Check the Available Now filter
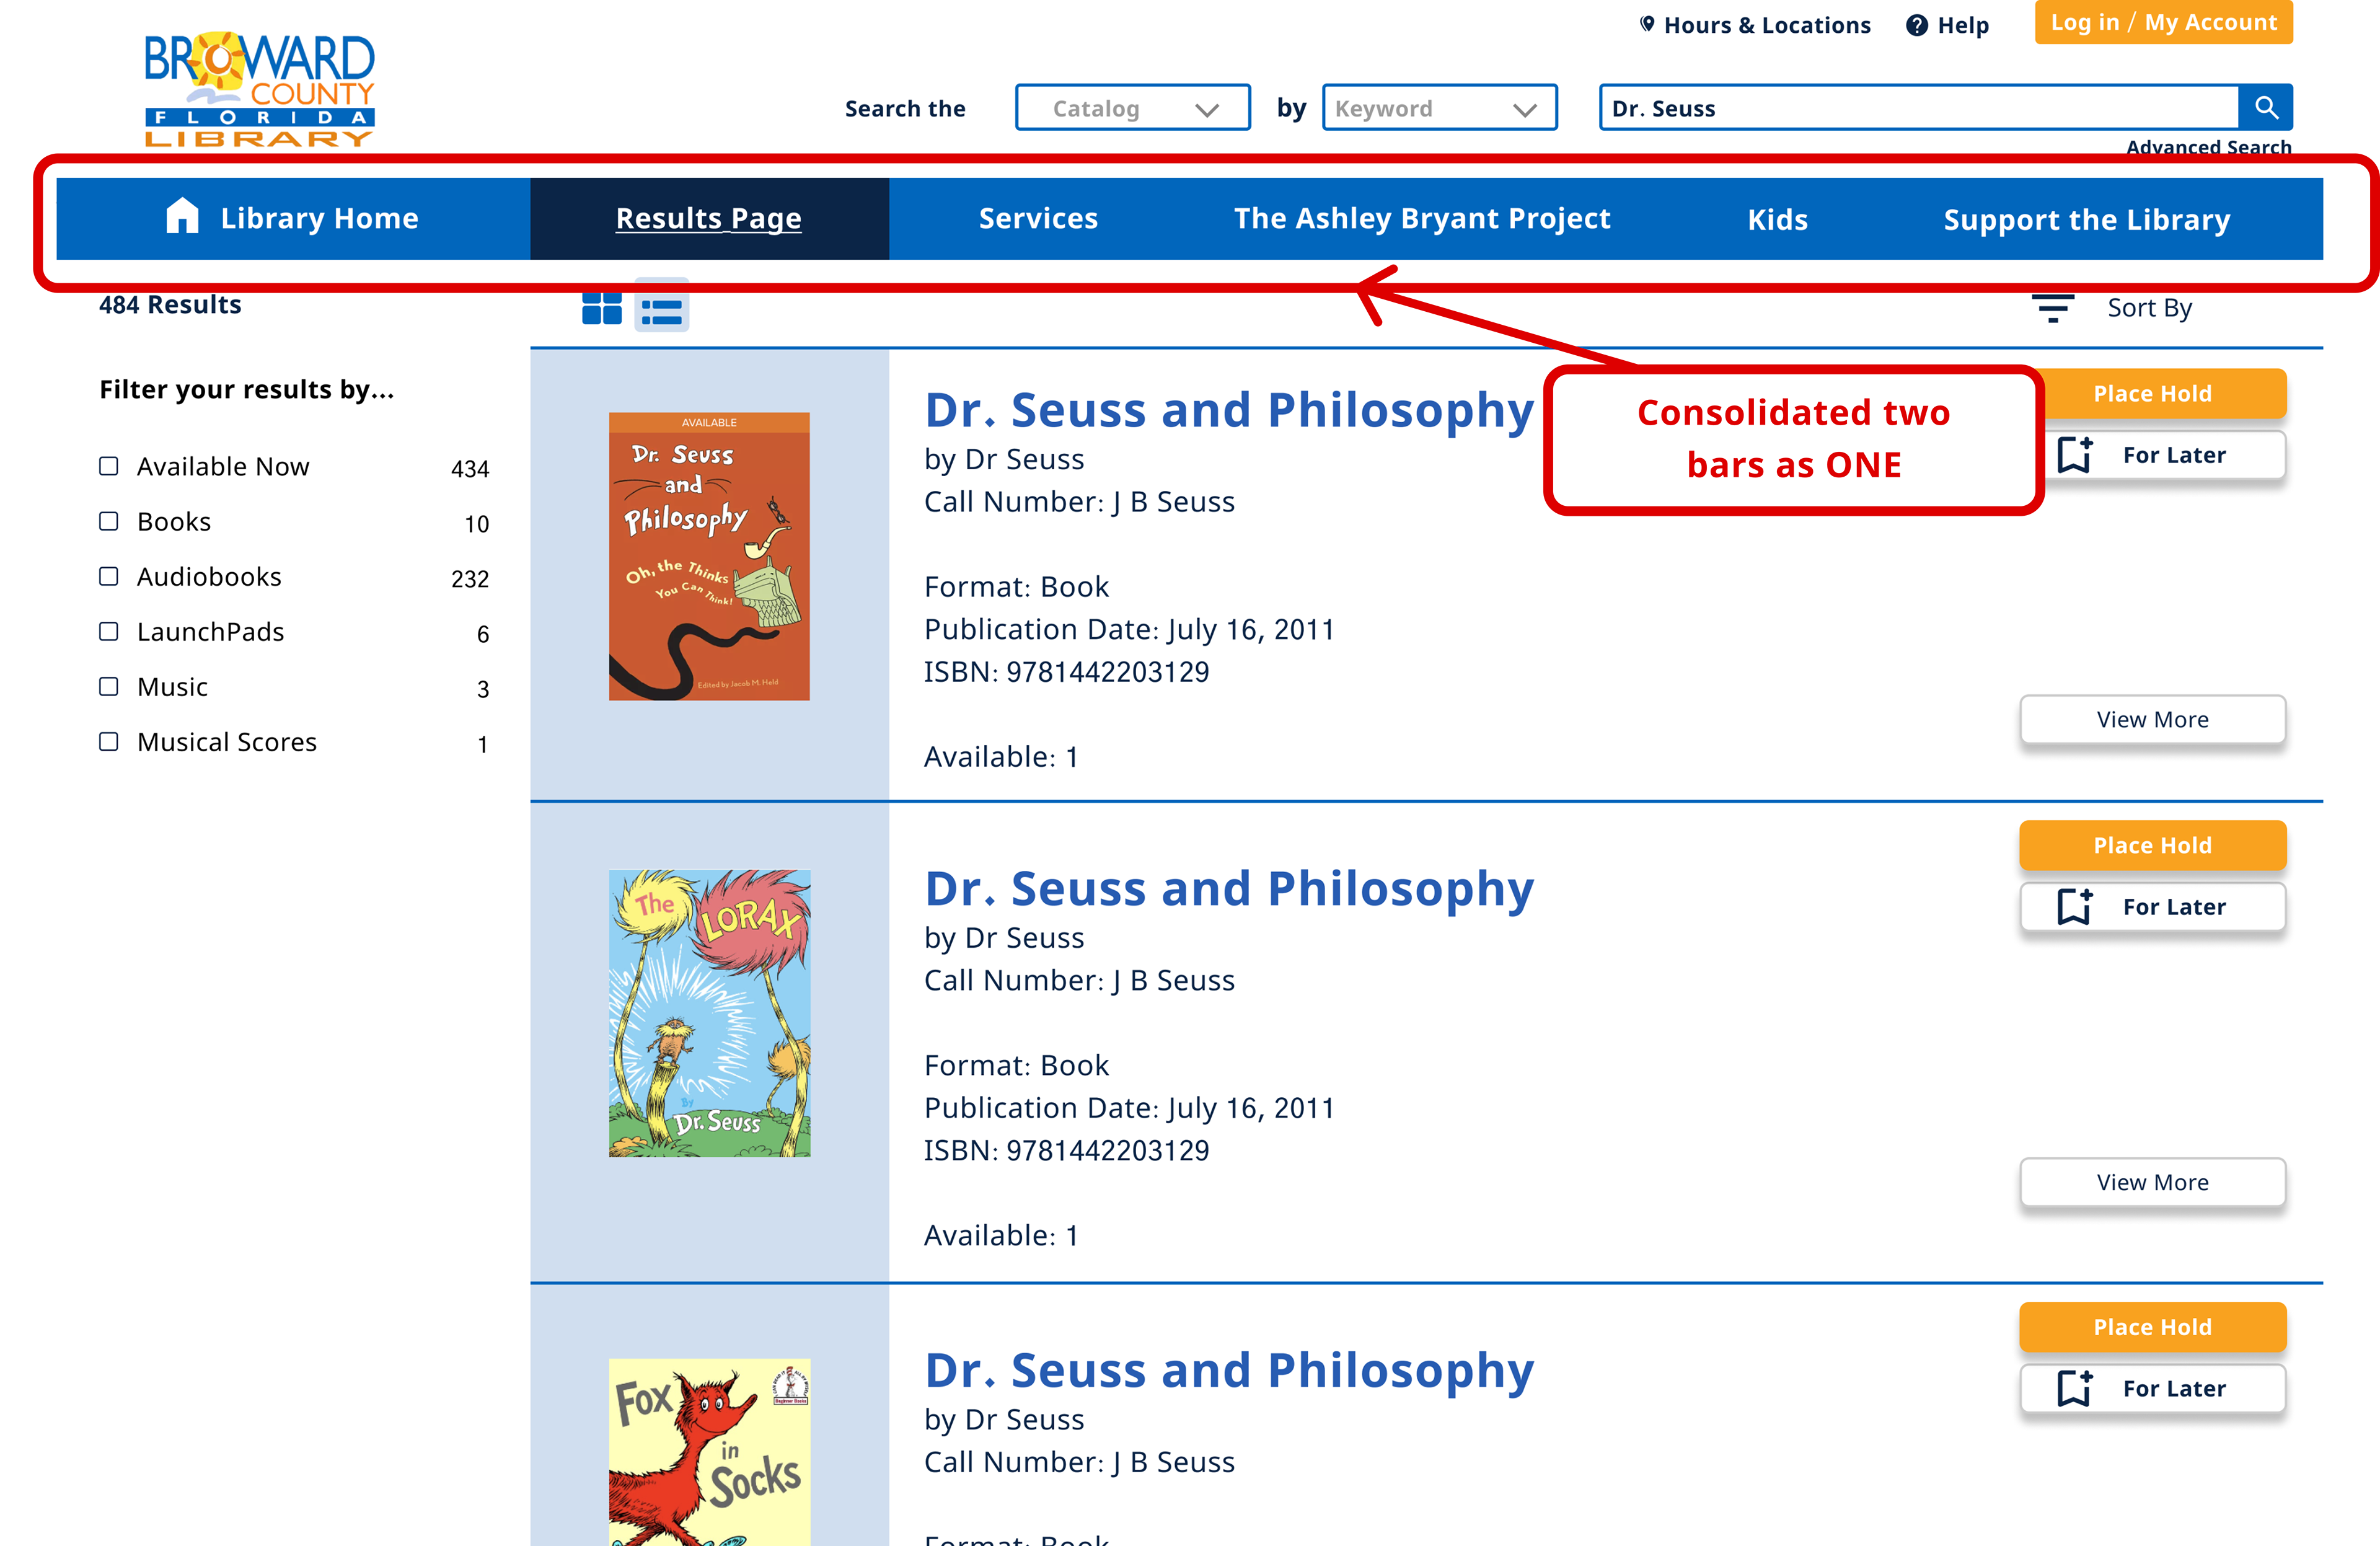This screenshot has height=1546, width=2380. [109, 466]
